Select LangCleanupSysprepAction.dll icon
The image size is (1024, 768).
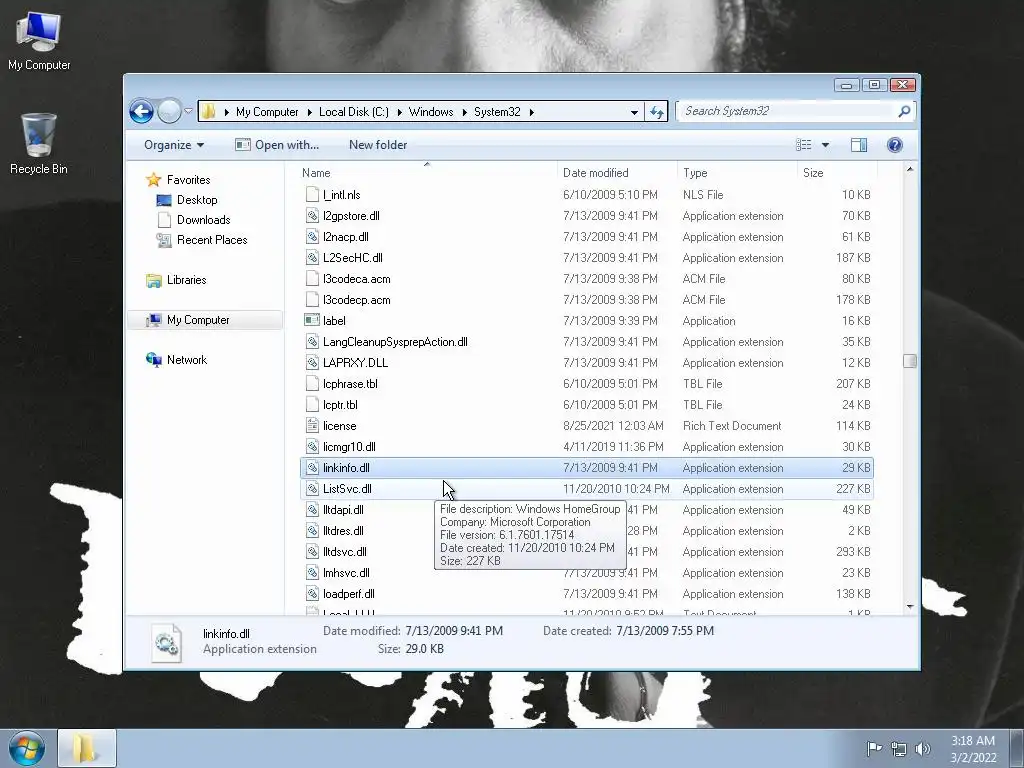[x=312, y=342]
